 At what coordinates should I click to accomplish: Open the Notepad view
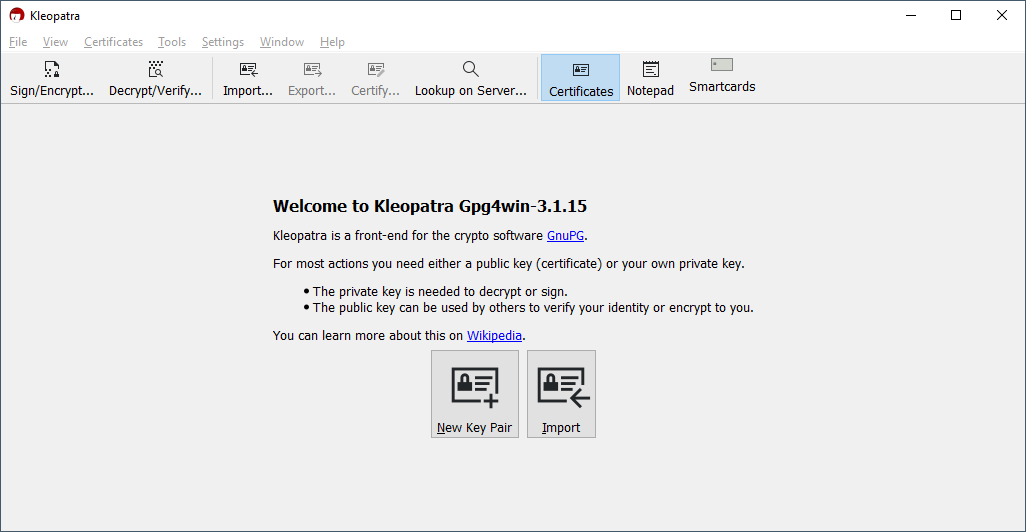pyautogui.click(x=650, y=77)
